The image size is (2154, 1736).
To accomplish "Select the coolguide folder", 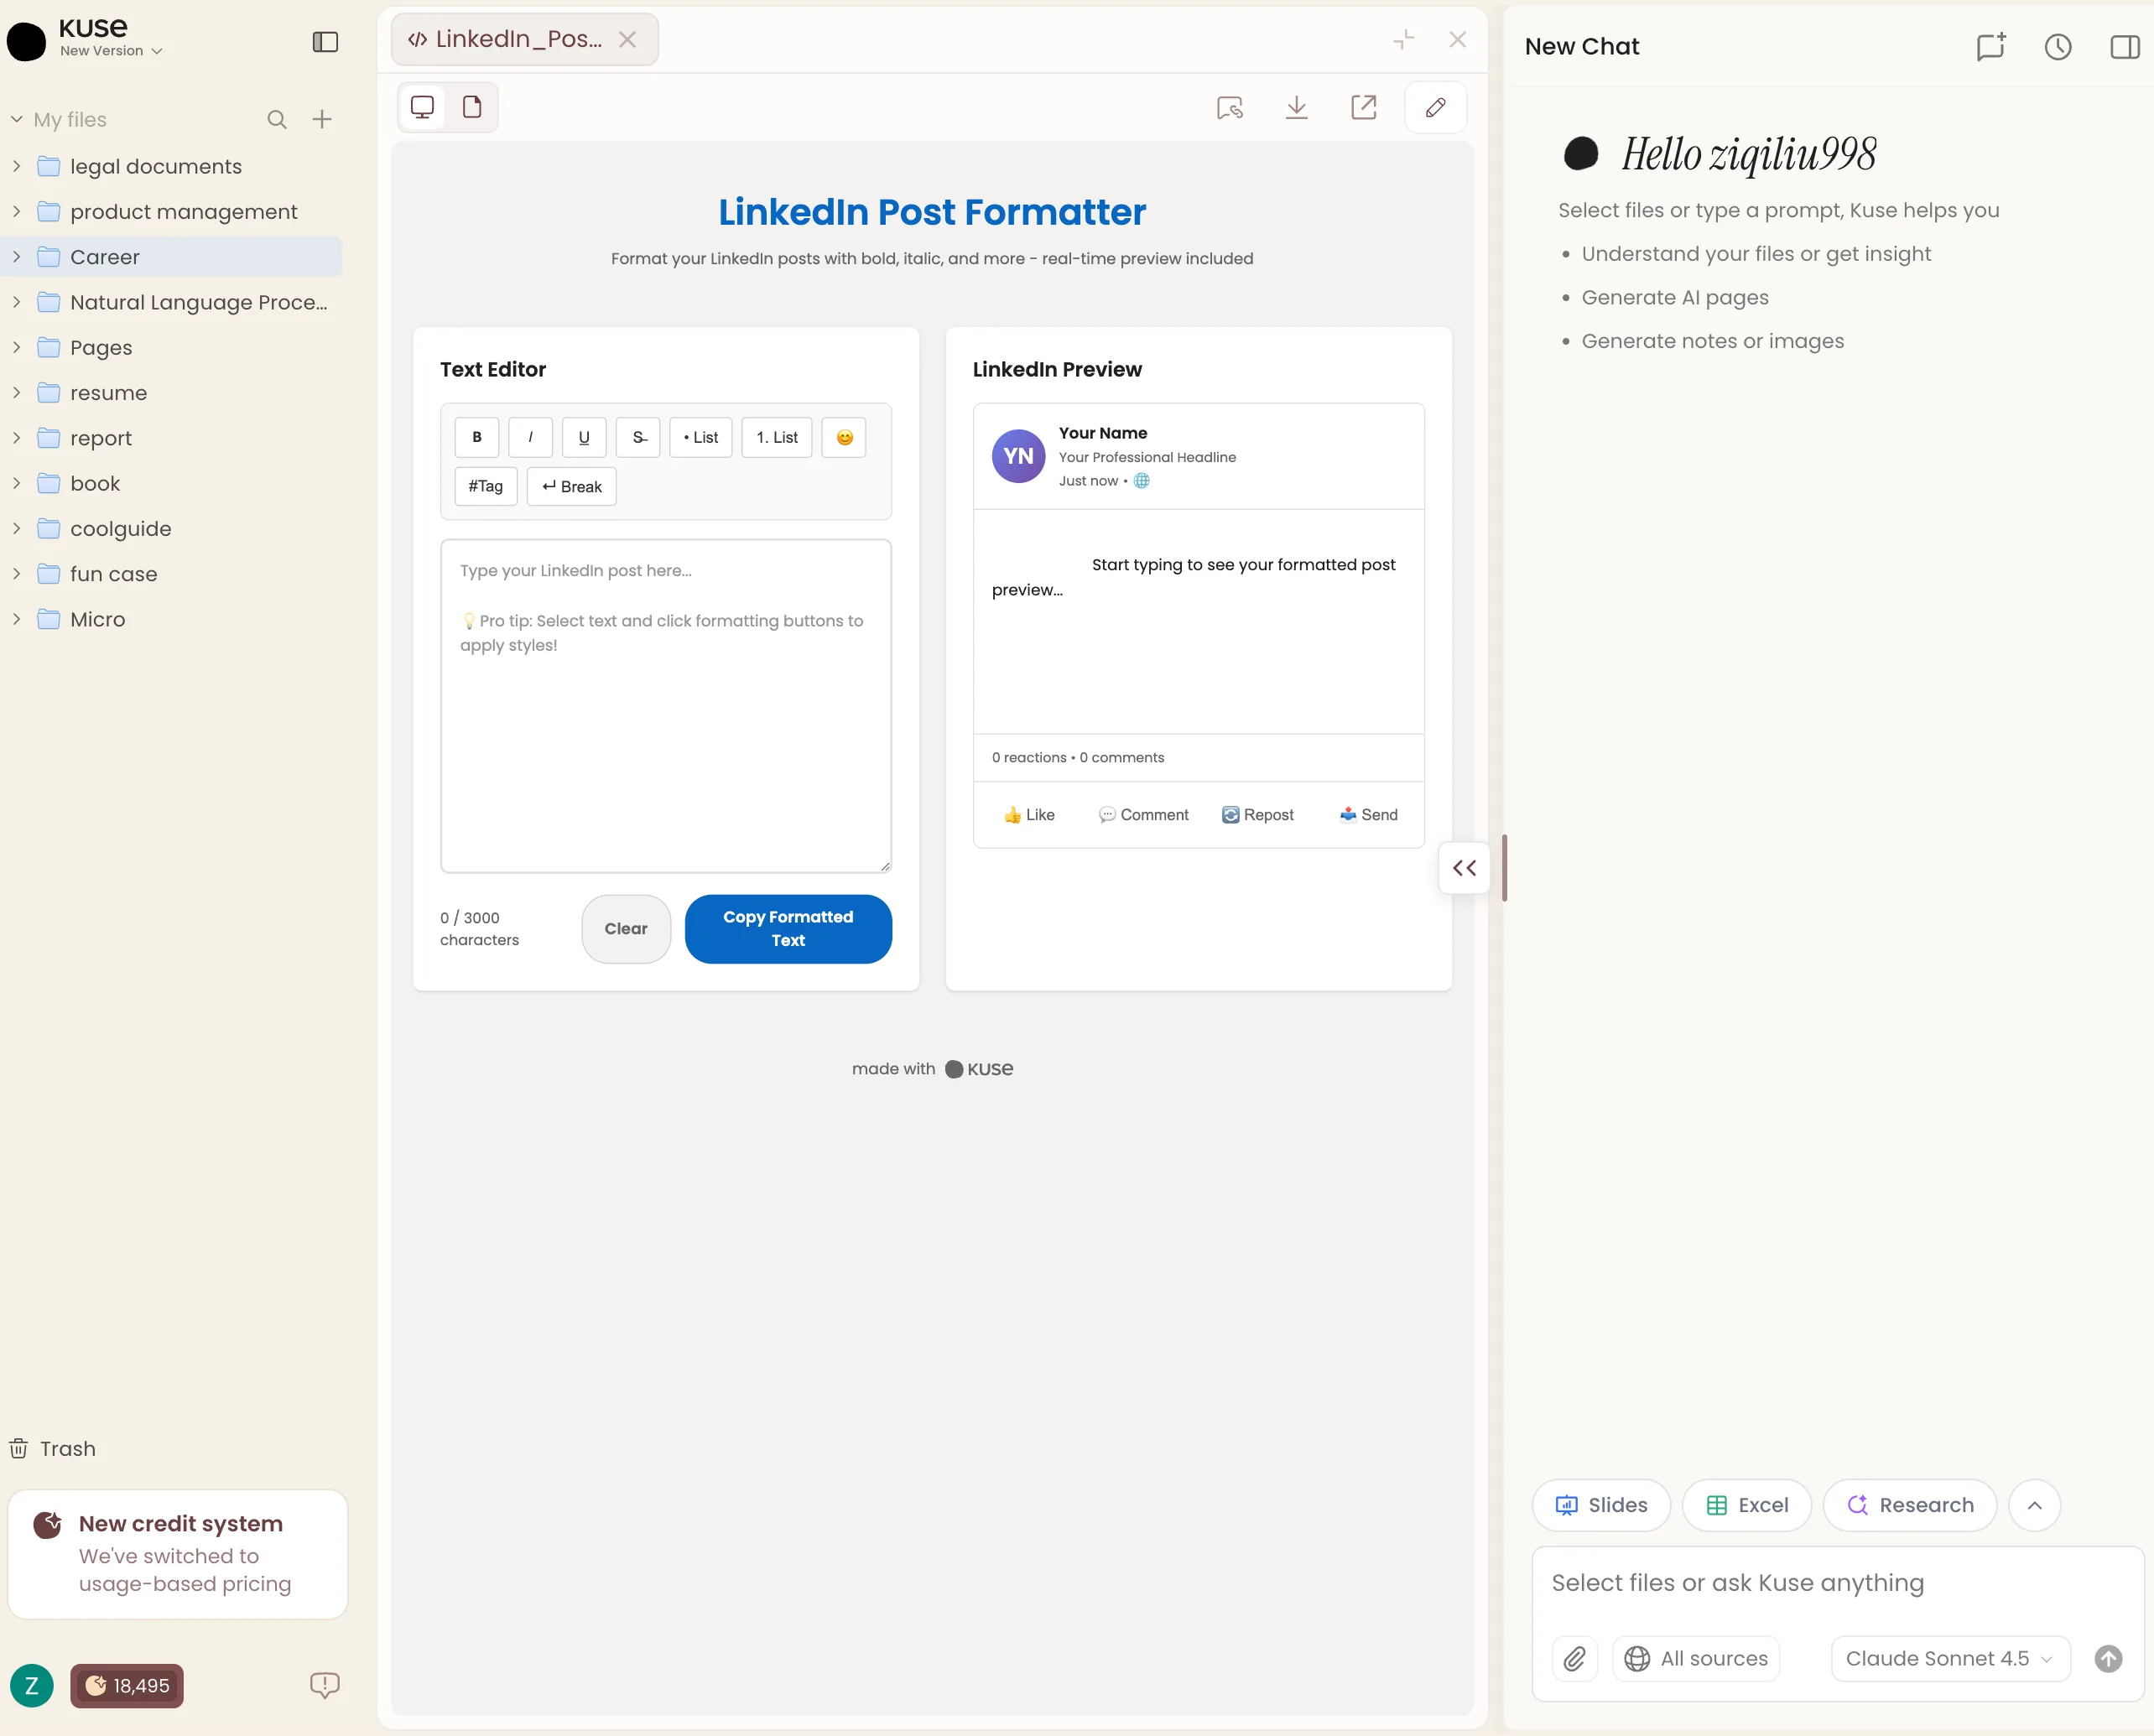I will (x=172, y=529).
